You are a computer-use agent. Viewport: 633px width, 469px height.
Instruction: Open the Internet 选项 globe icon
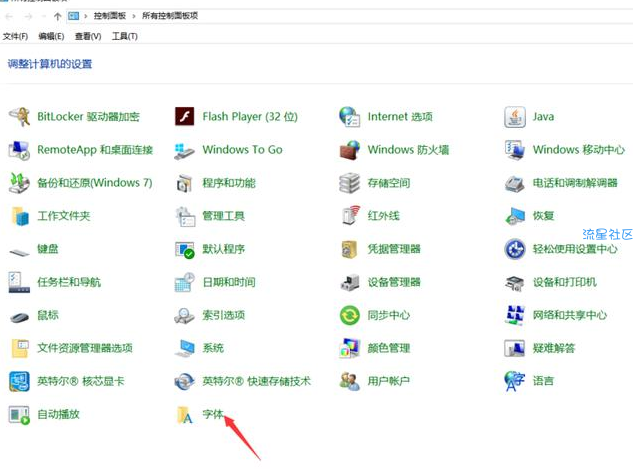click(x=350, y=117)
